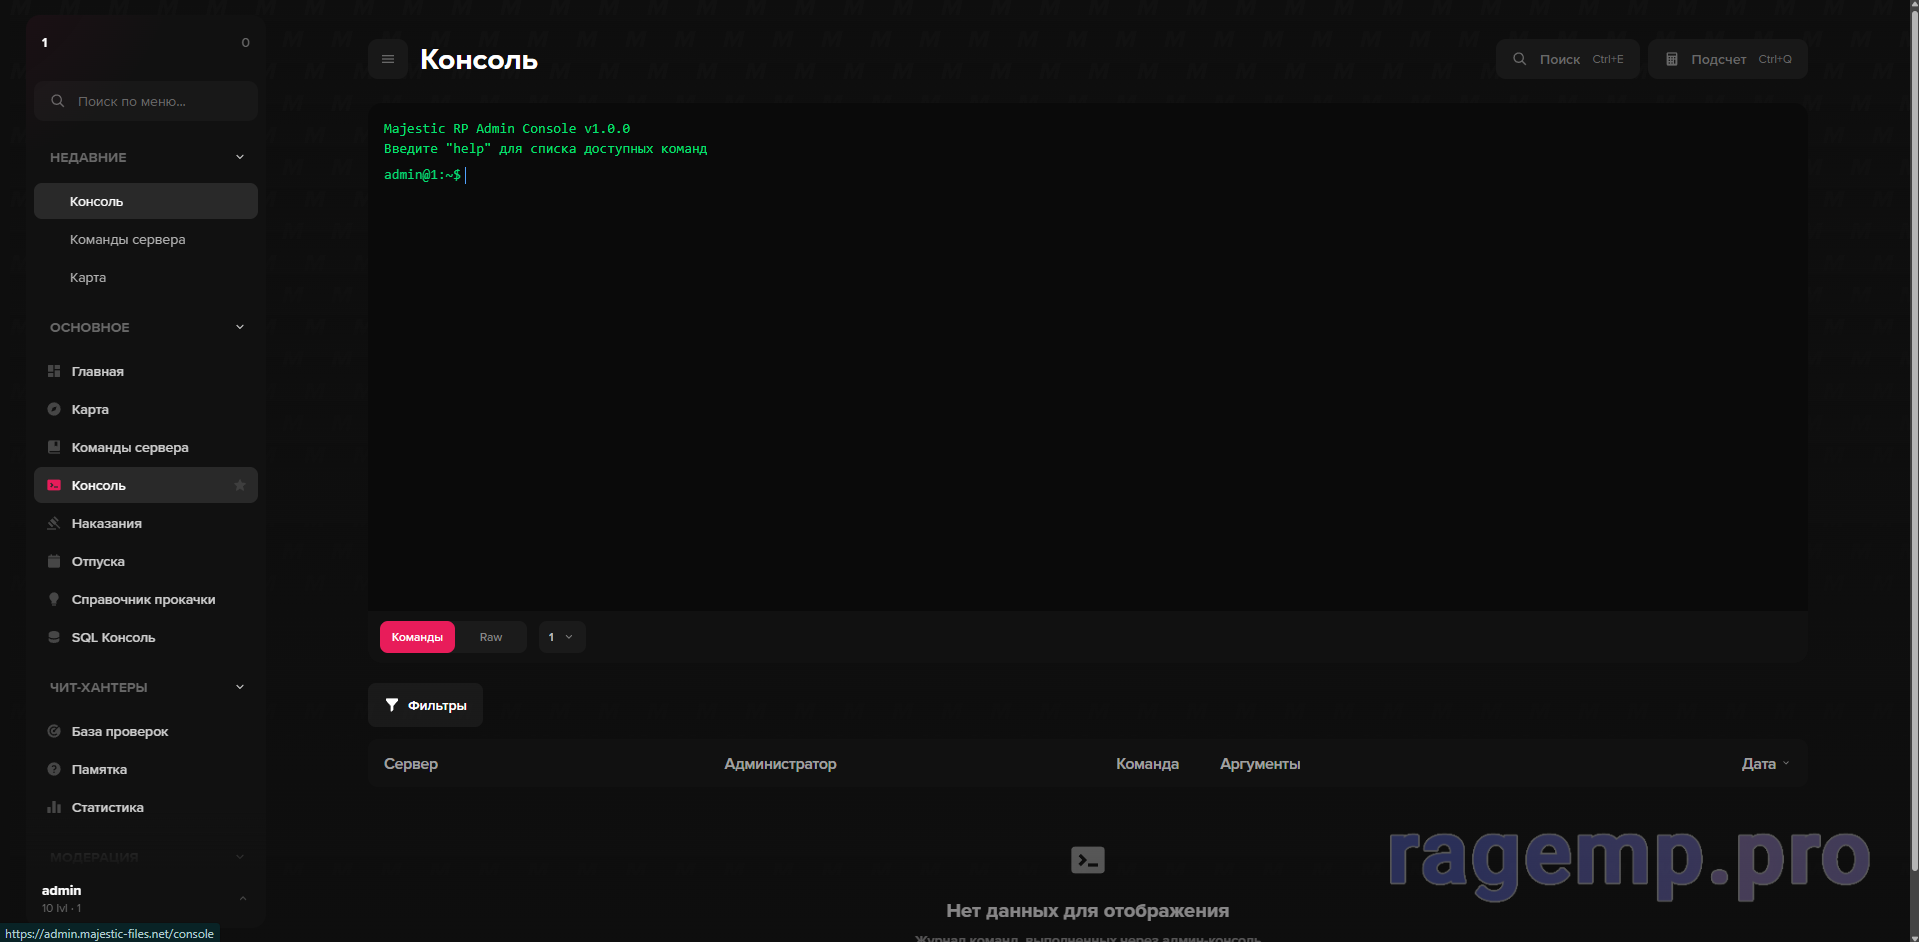Open Карта in recent items list
This screenshot has width=1919, height=942.
pos(146,277)
